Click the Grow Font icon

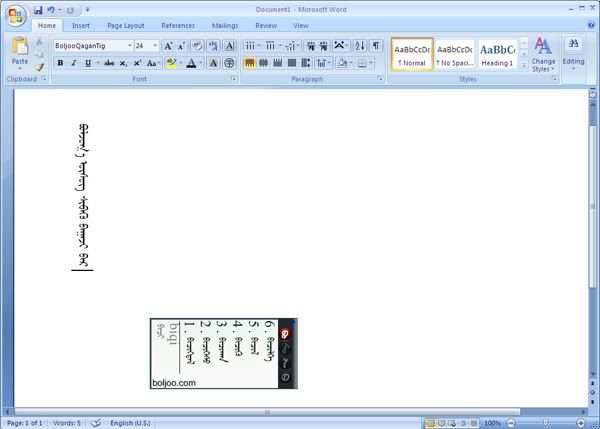point(168,46)
